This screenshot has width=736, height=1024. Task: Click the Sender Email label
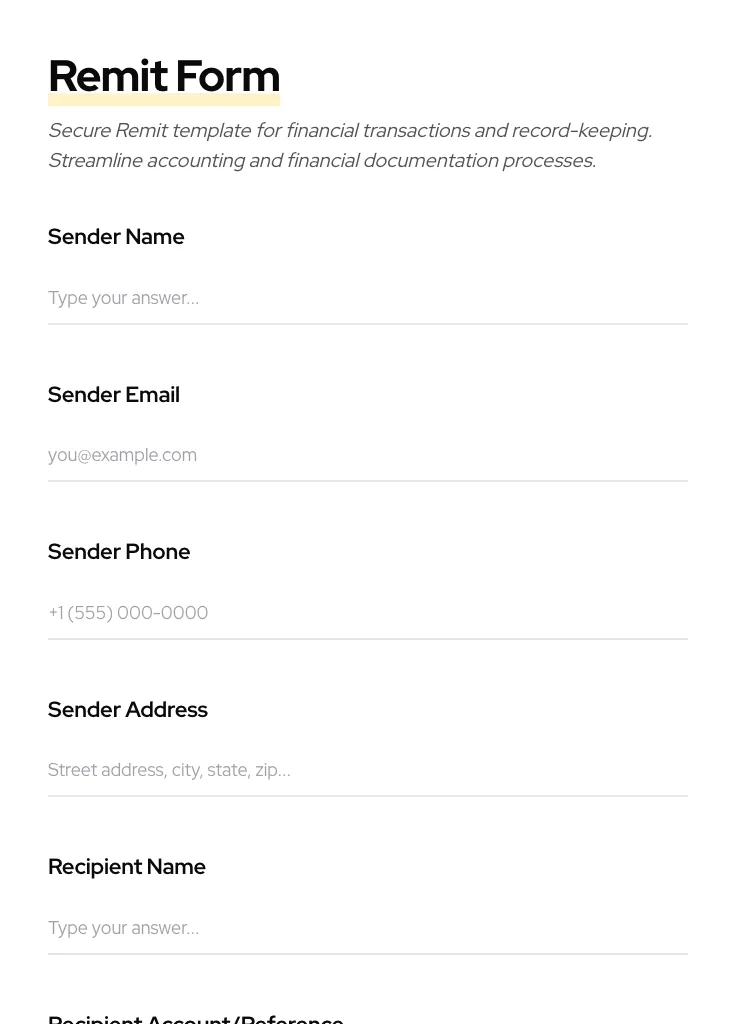(x=114, y=395)
